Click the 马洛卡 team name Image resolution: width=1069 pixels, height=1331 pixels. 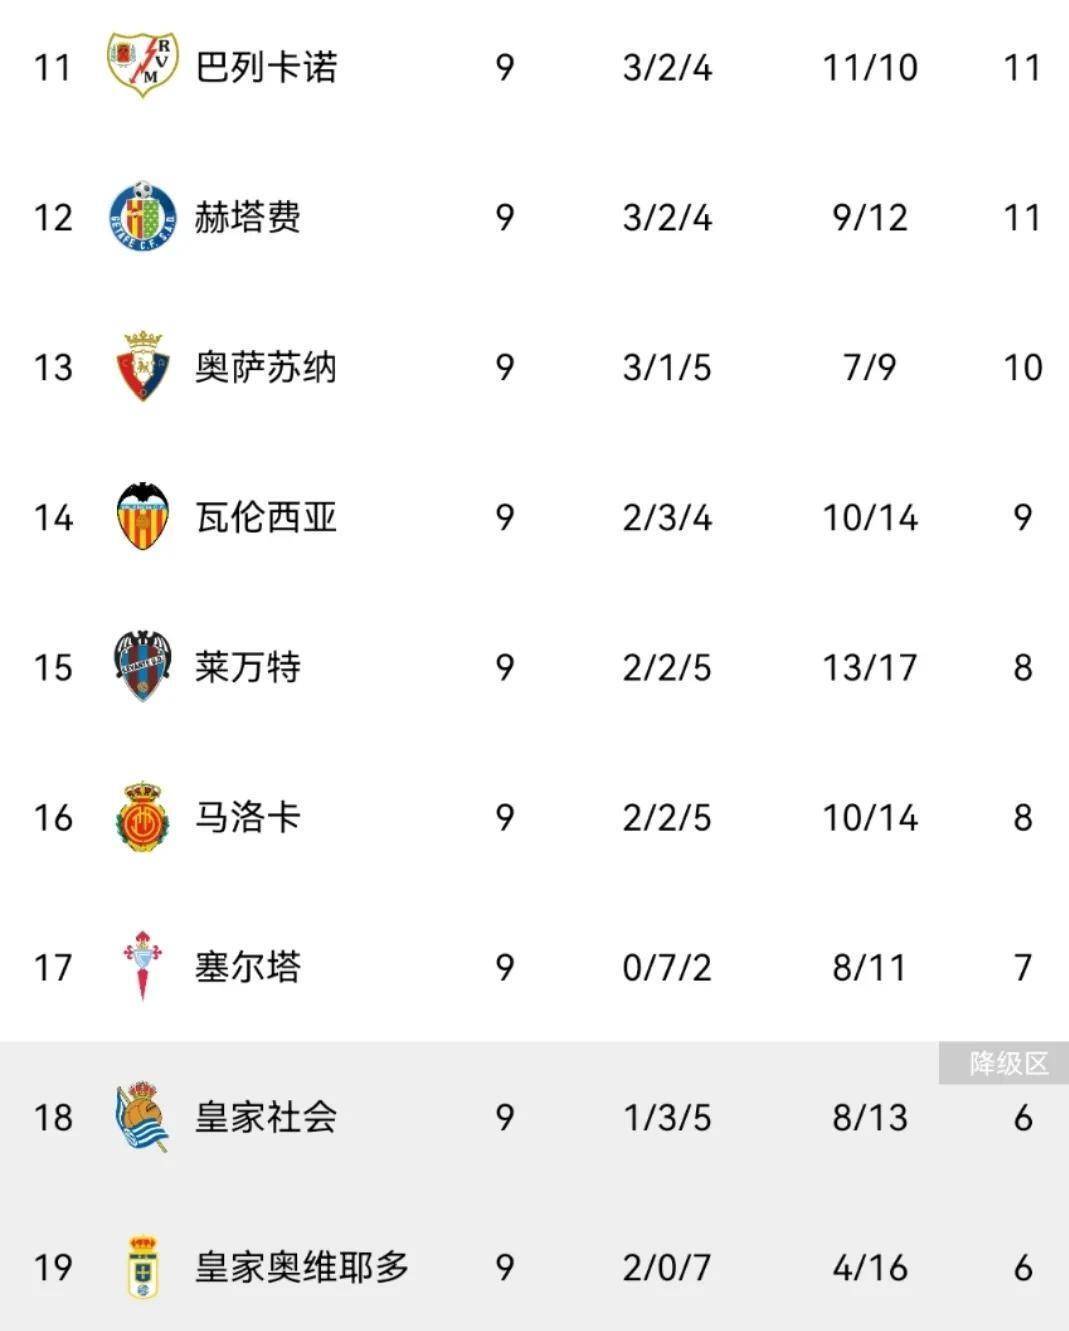(x=248, y=817)
